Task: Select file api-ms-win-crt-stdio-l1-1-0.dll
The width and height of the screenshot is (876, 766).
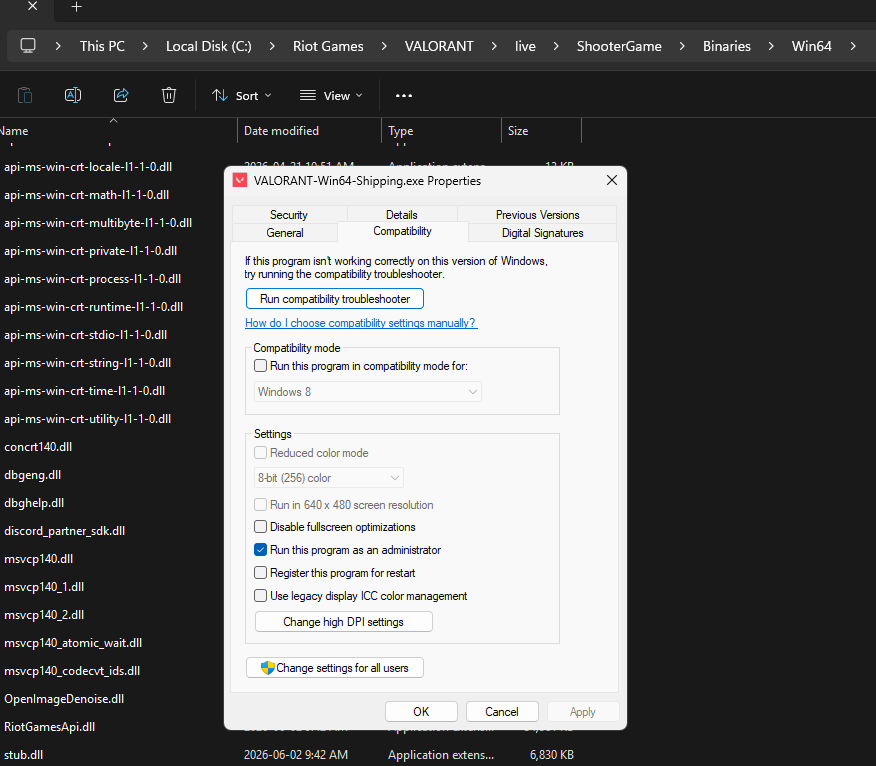Action: 85,335
